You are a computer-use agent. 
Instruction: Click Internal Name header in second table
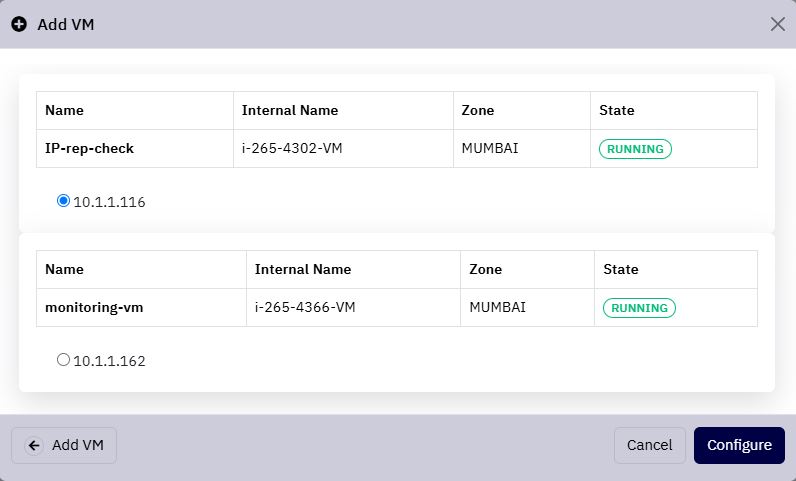[x=303, y=269]
